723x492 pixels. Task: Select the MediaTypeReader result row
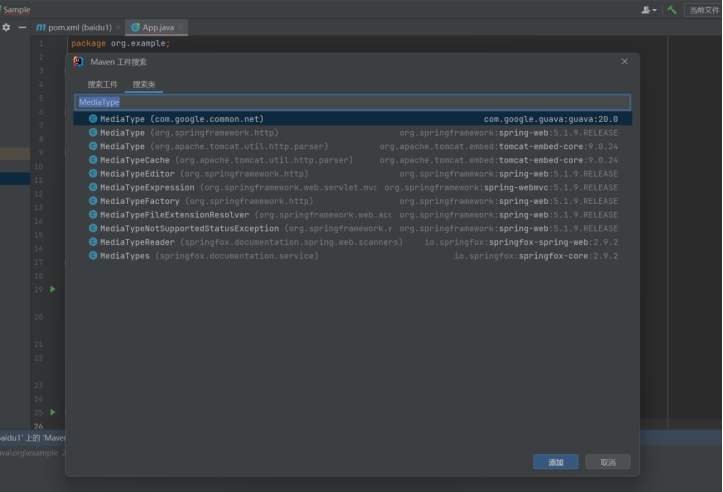point(352,242)
